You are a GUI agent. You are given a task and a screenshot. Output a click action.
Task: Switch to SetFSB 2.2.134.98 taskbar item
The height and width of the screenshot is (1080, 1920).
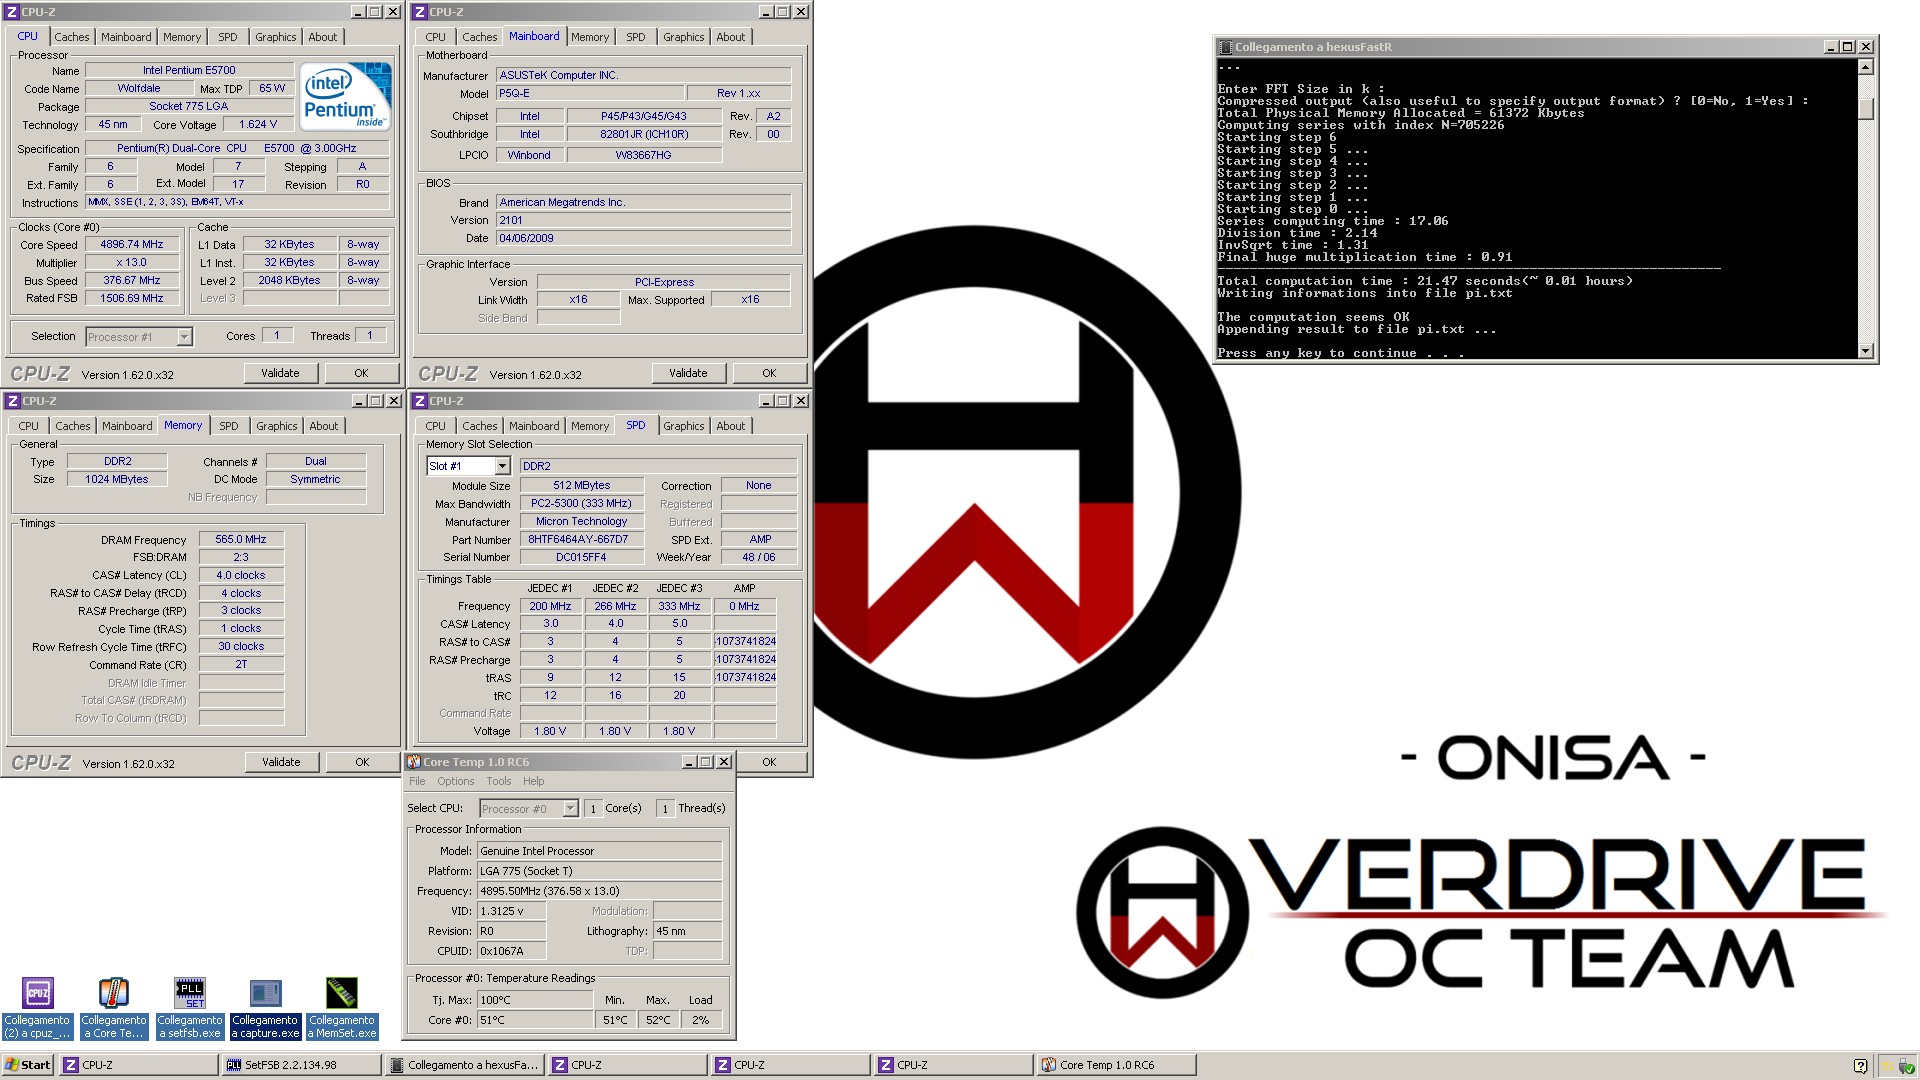[x=300, y=1065]
